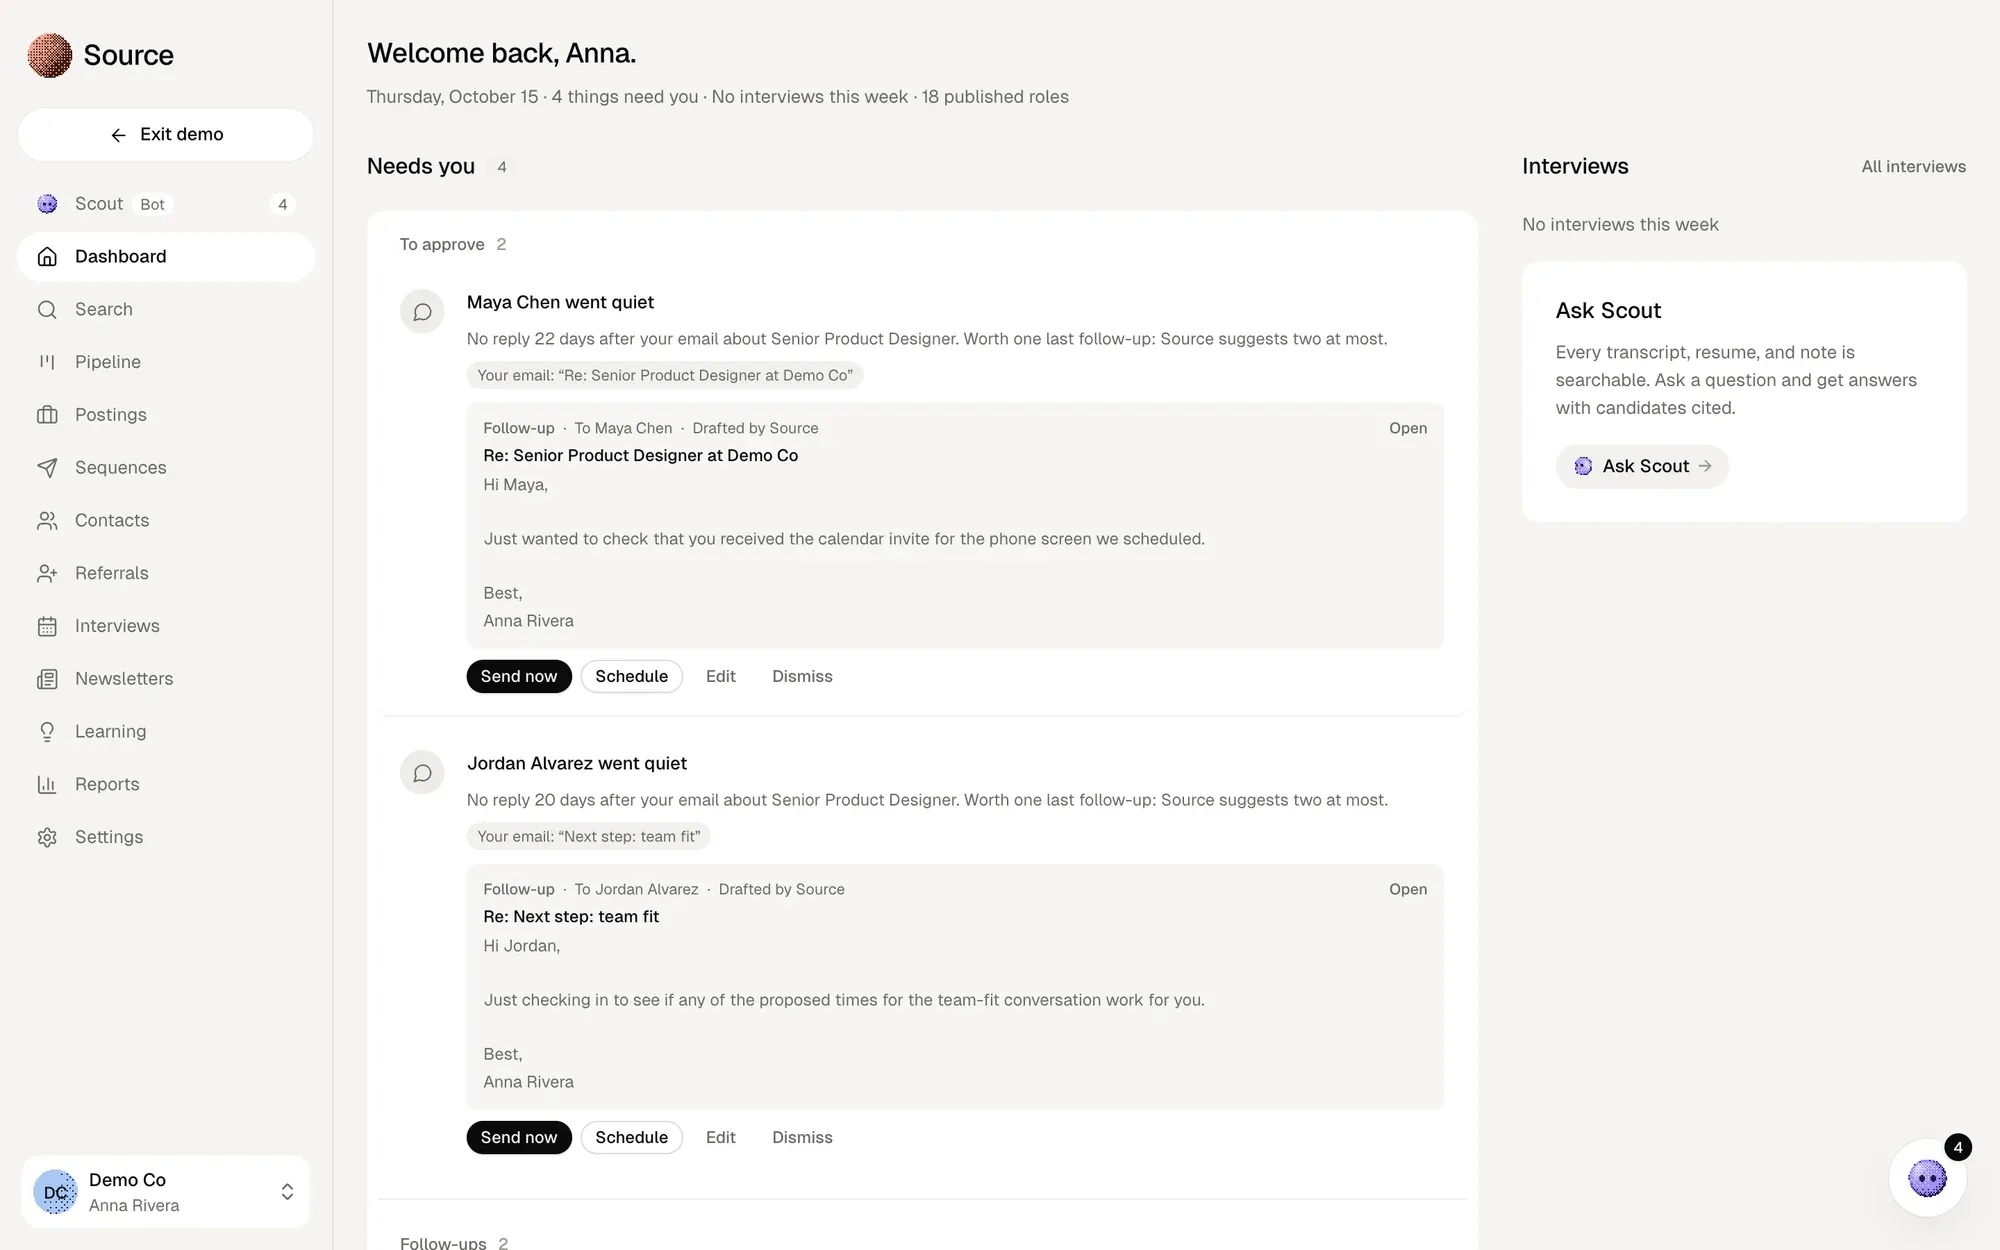This screenshot has width=2000, height=1250.
Task: Click the All interviews link
Action: [1913, 167]
